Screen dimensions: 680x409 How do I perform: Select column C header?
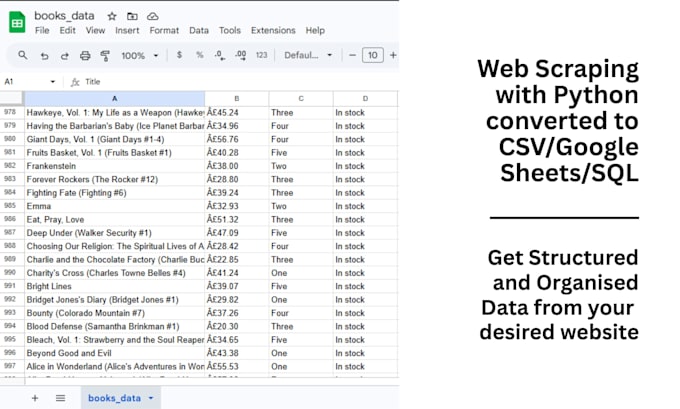click(301, 99)
